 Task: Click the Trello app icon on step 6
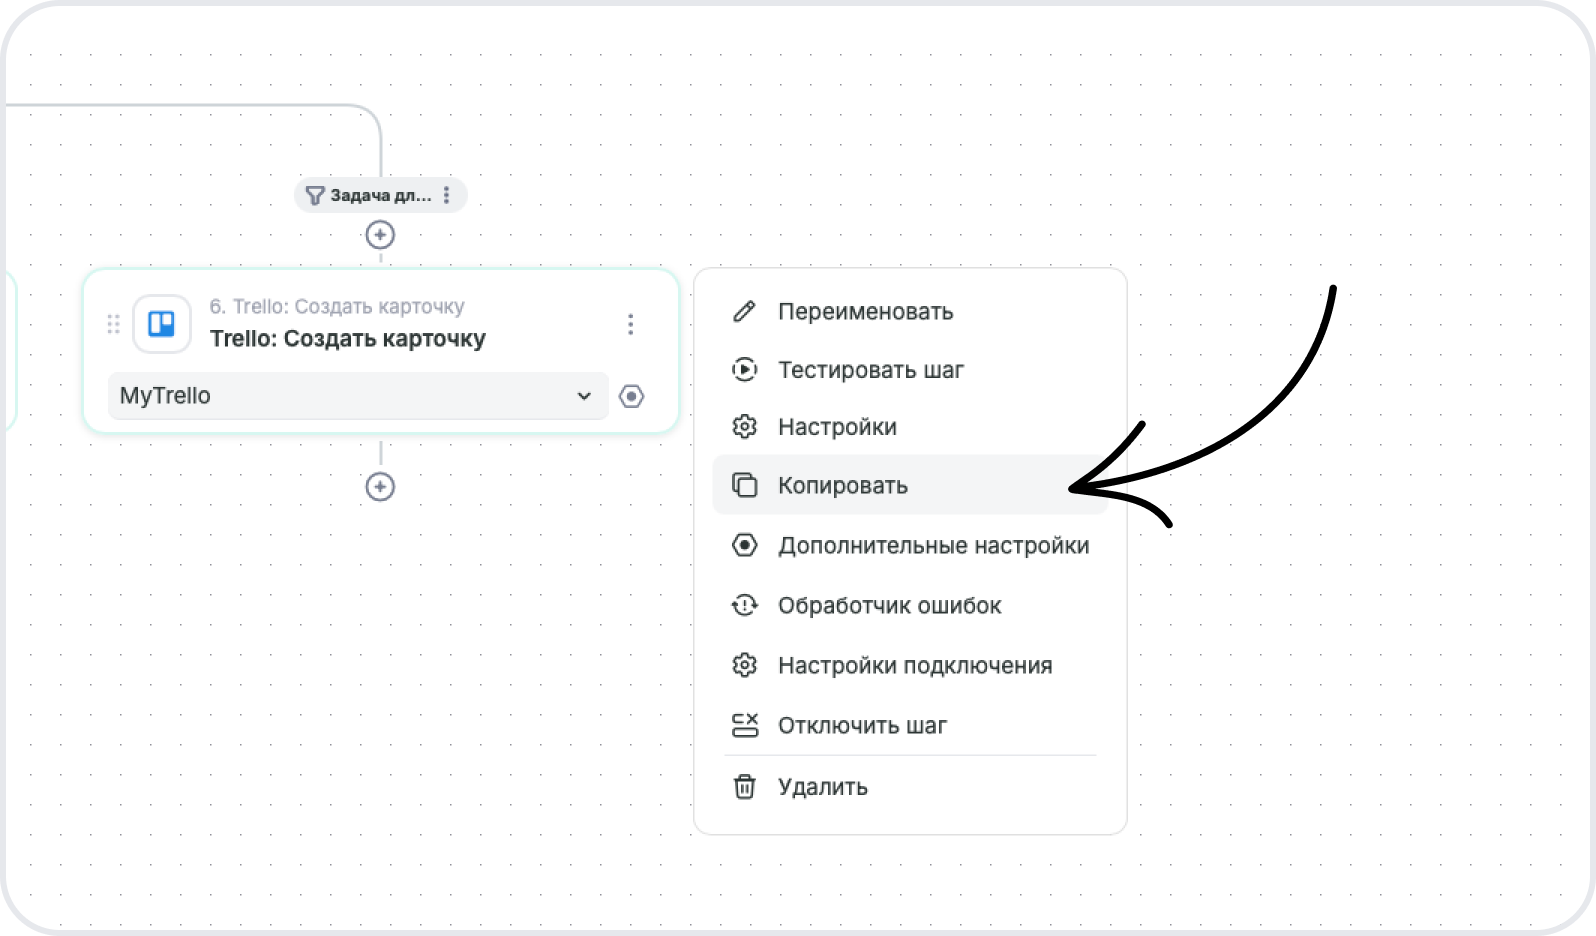(x=162, y=324)
